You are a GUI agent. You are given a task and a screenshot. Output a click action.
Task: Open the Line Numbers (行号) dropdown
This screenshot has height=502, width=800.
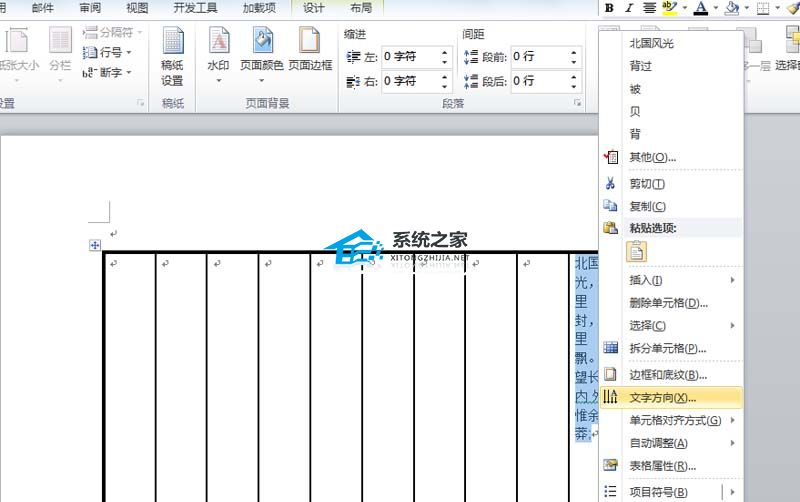[107, 52]
